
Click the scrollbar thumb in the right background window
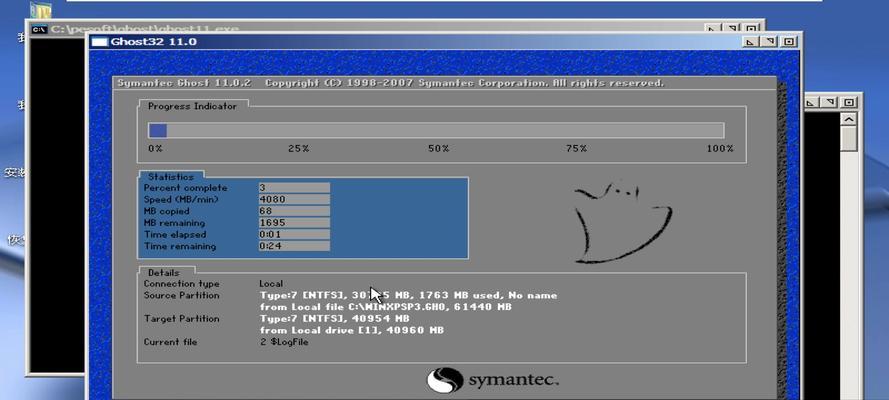(x=849, y=139)
